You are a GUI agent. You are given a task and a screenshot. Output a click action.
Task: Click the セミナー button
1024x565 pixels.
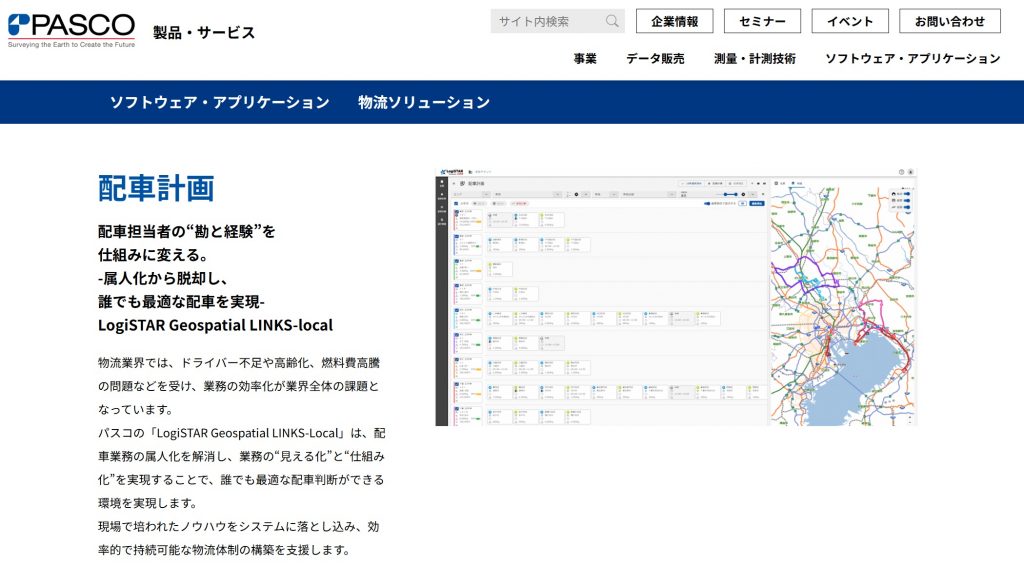tap(762, 21)
